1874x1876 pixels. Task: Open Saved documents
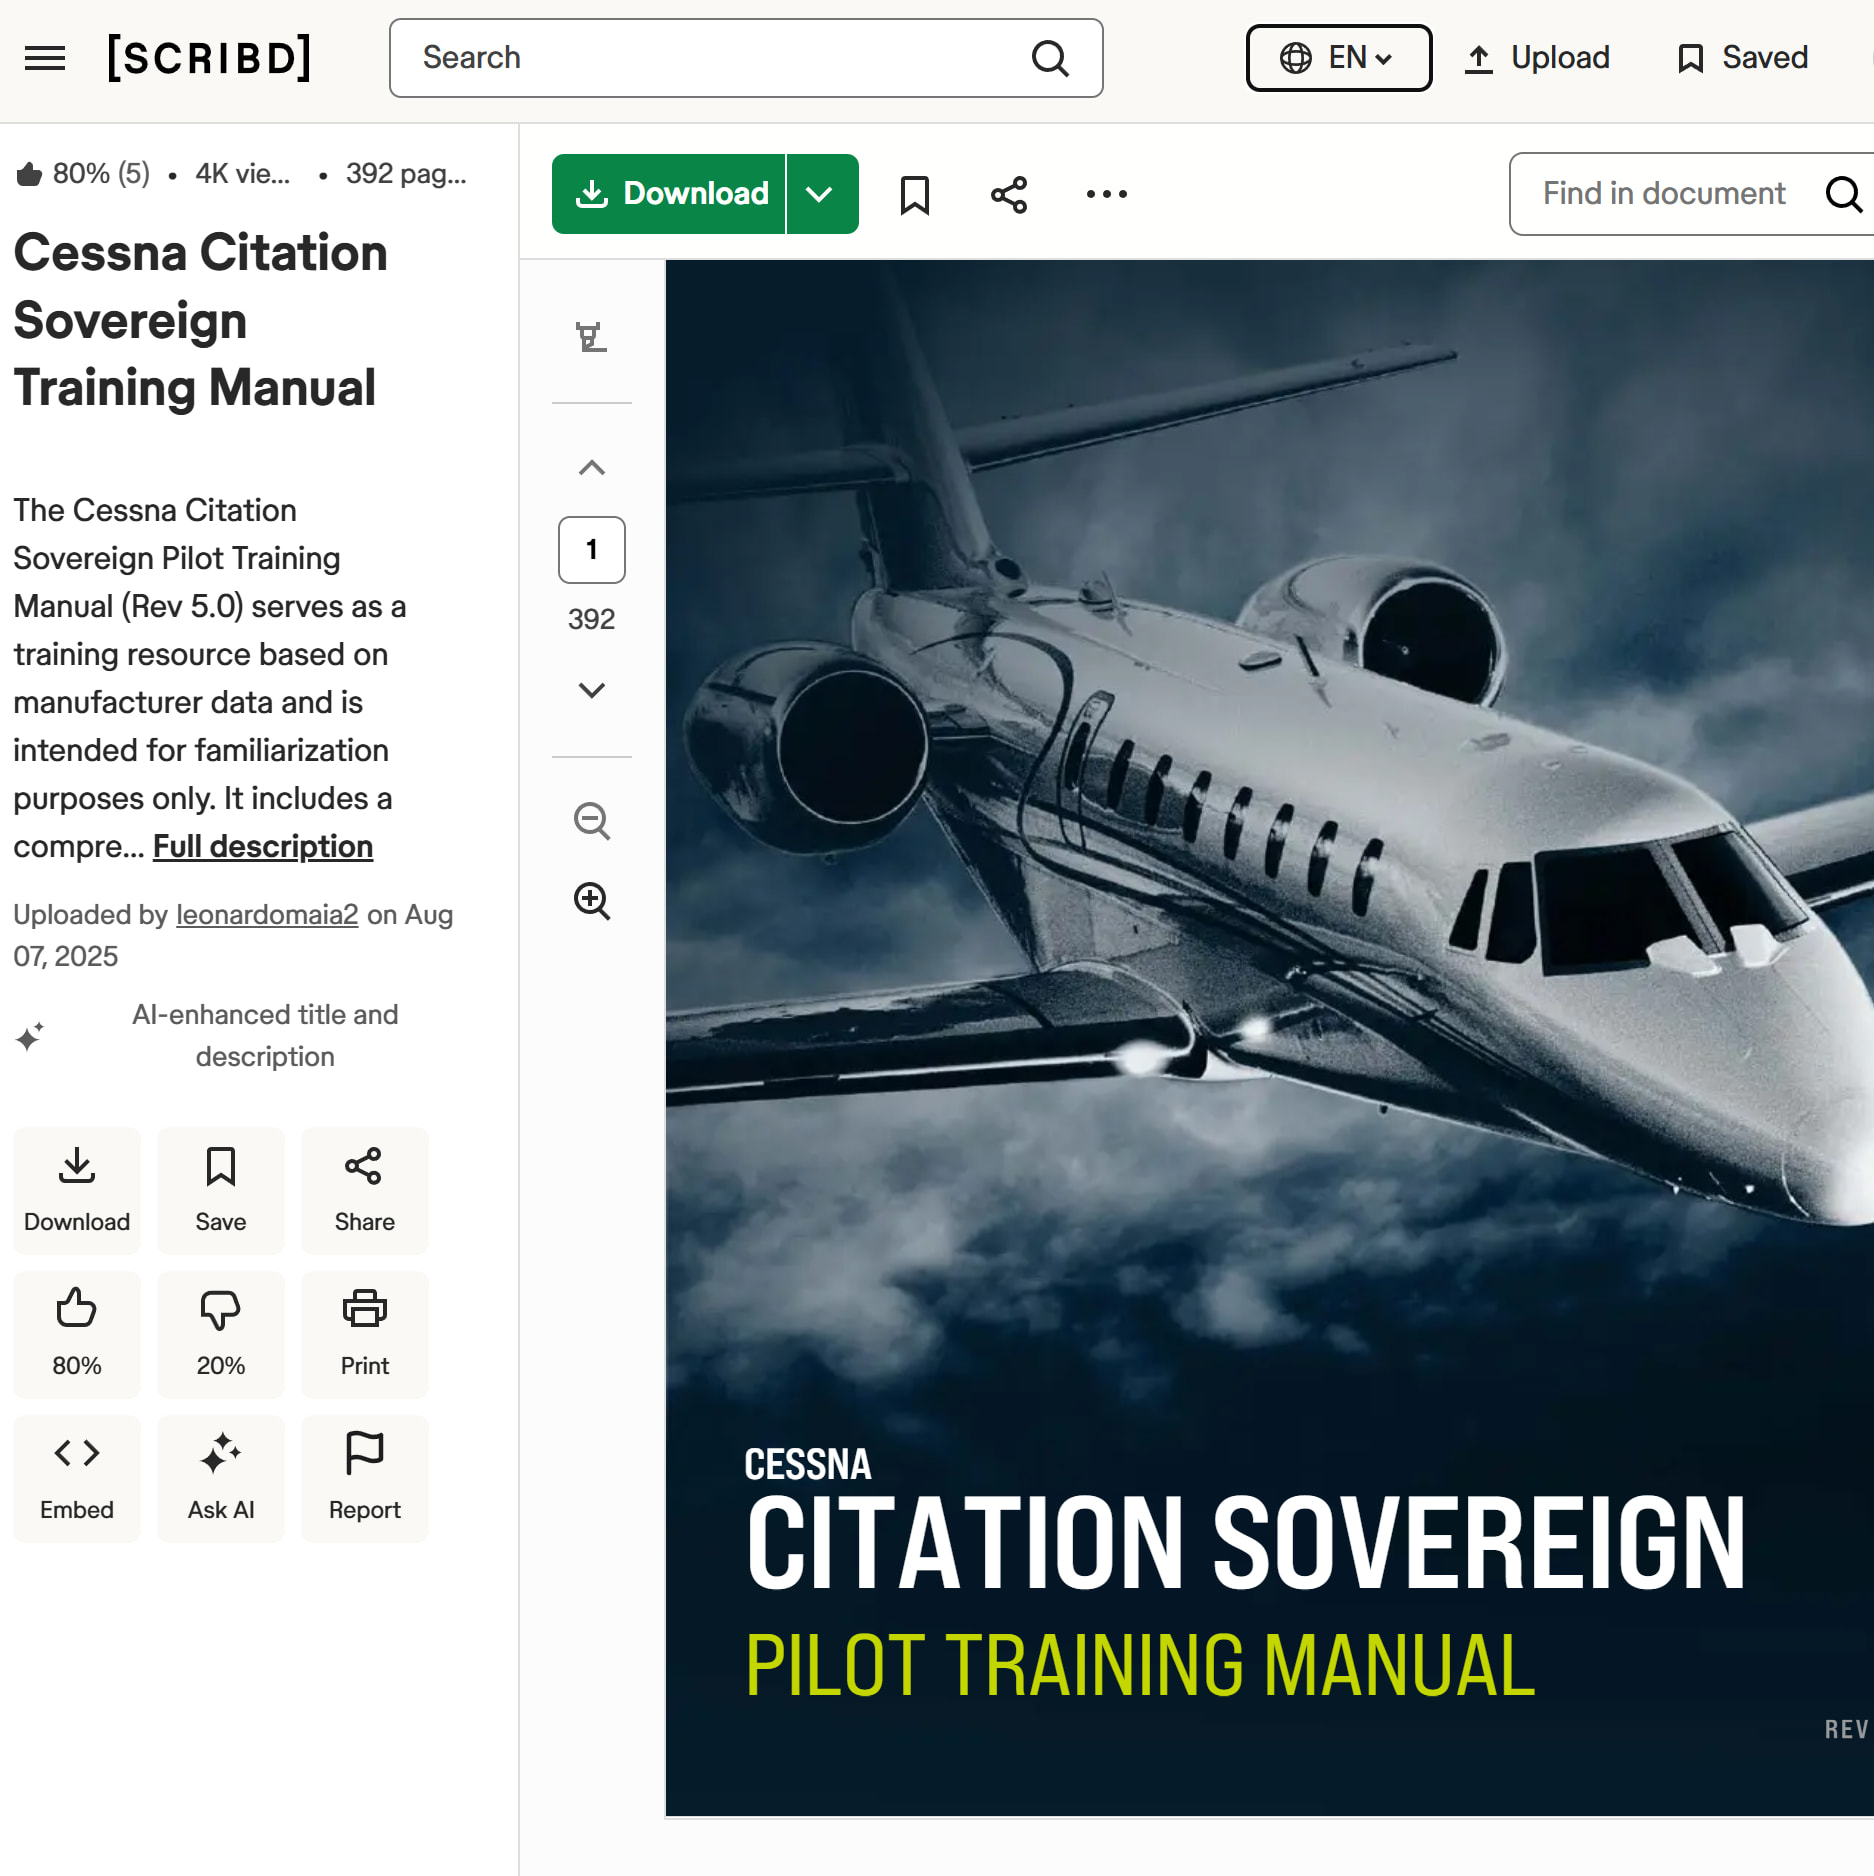click(x=1743, y=58)
